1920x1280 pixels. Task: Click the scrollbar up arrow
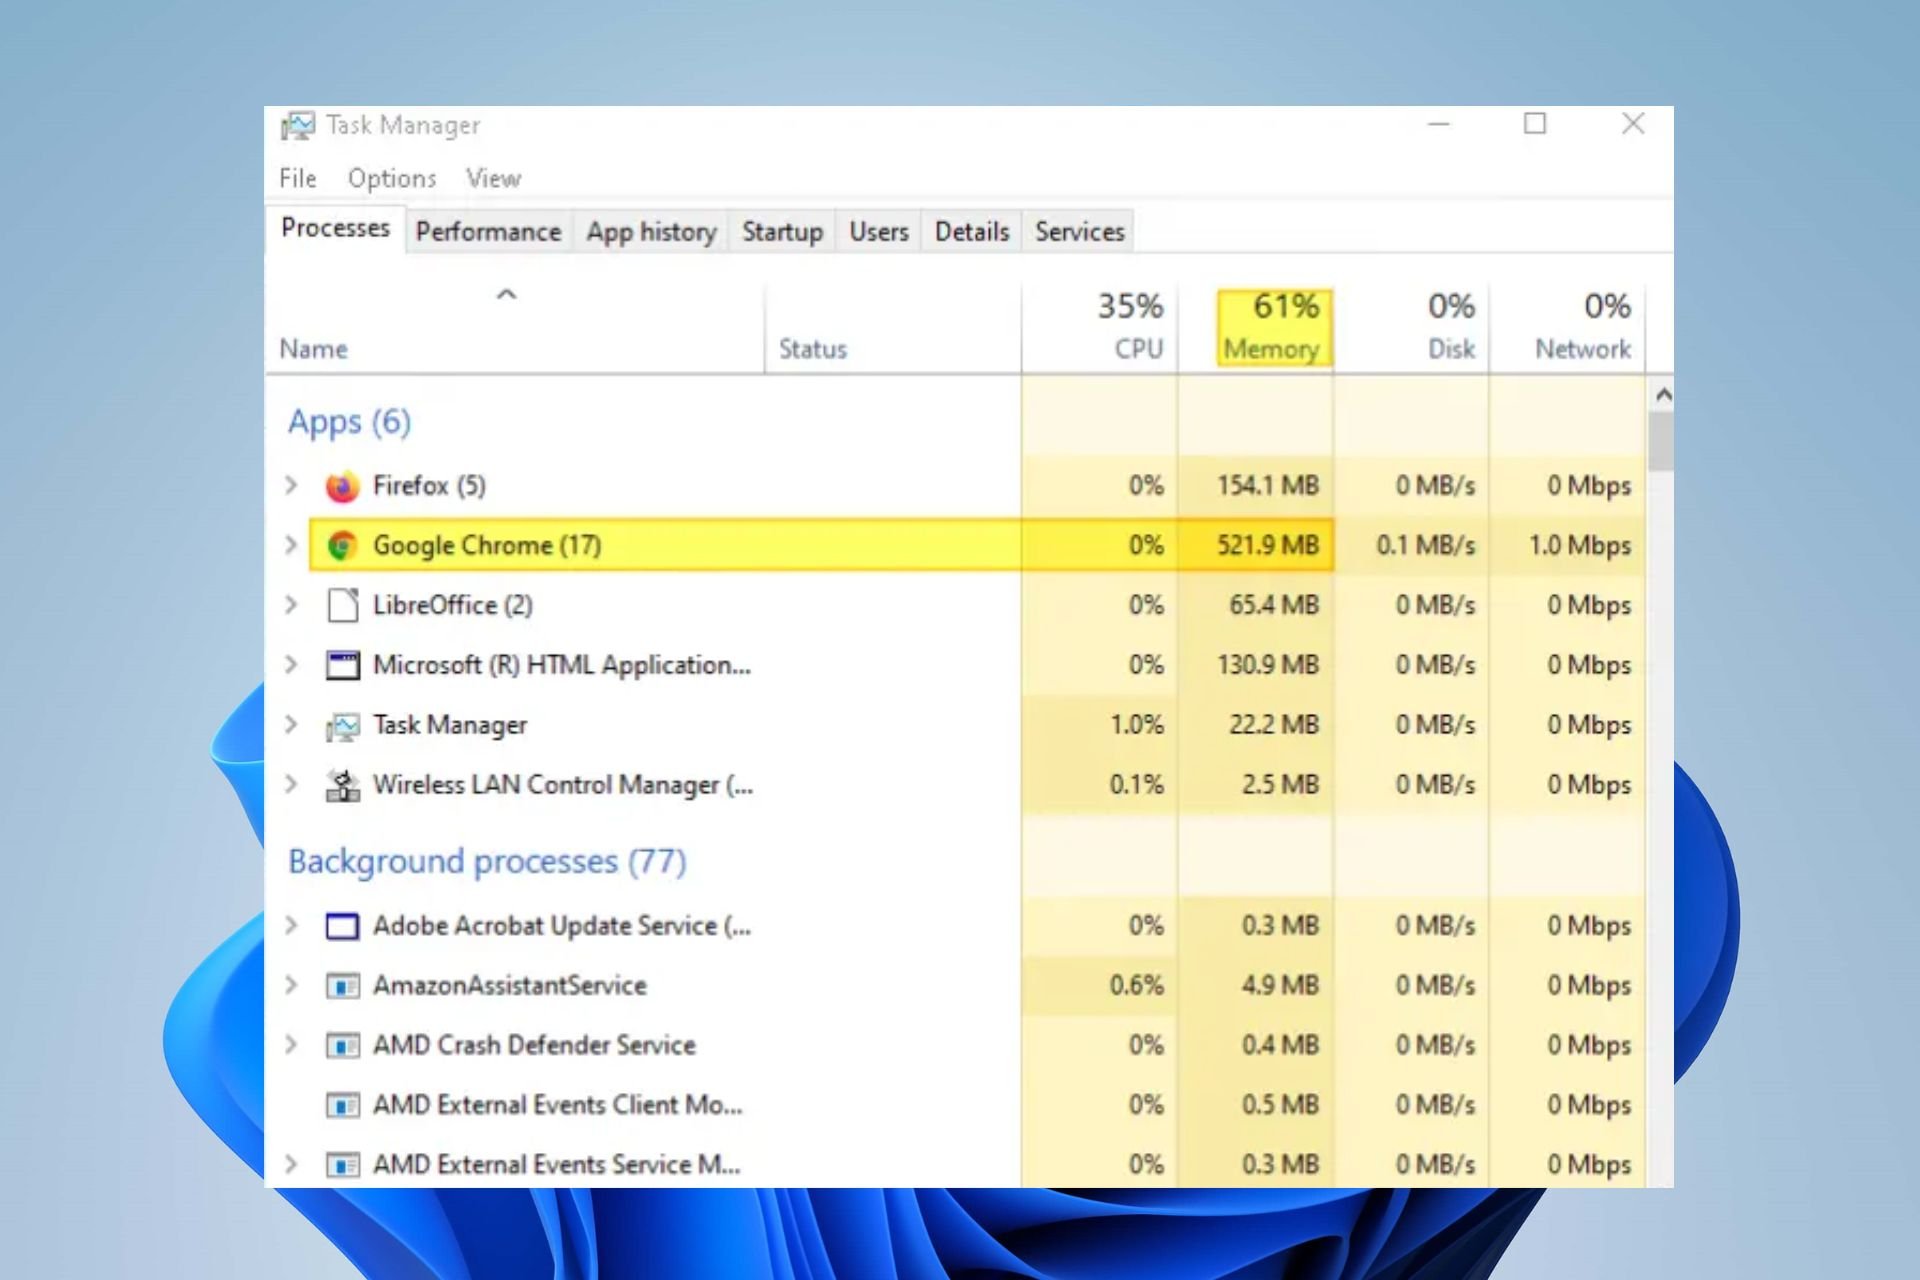pyautogui.click(x=1662, y=395)
